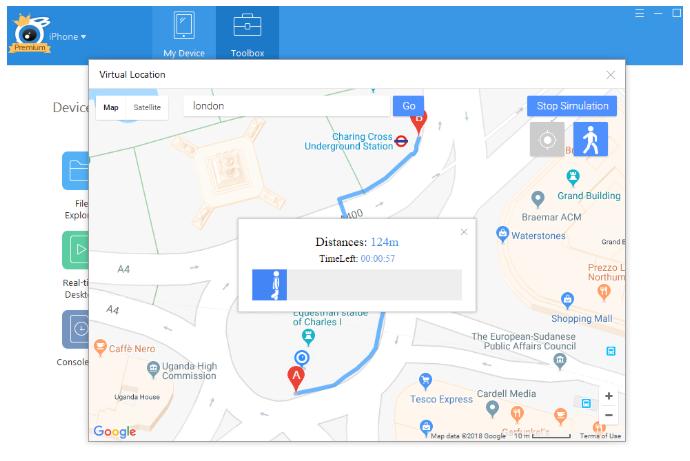Expand the iPhone device dropdown
This screenshot has height=461, width=690.
click(x=67, y=37)
